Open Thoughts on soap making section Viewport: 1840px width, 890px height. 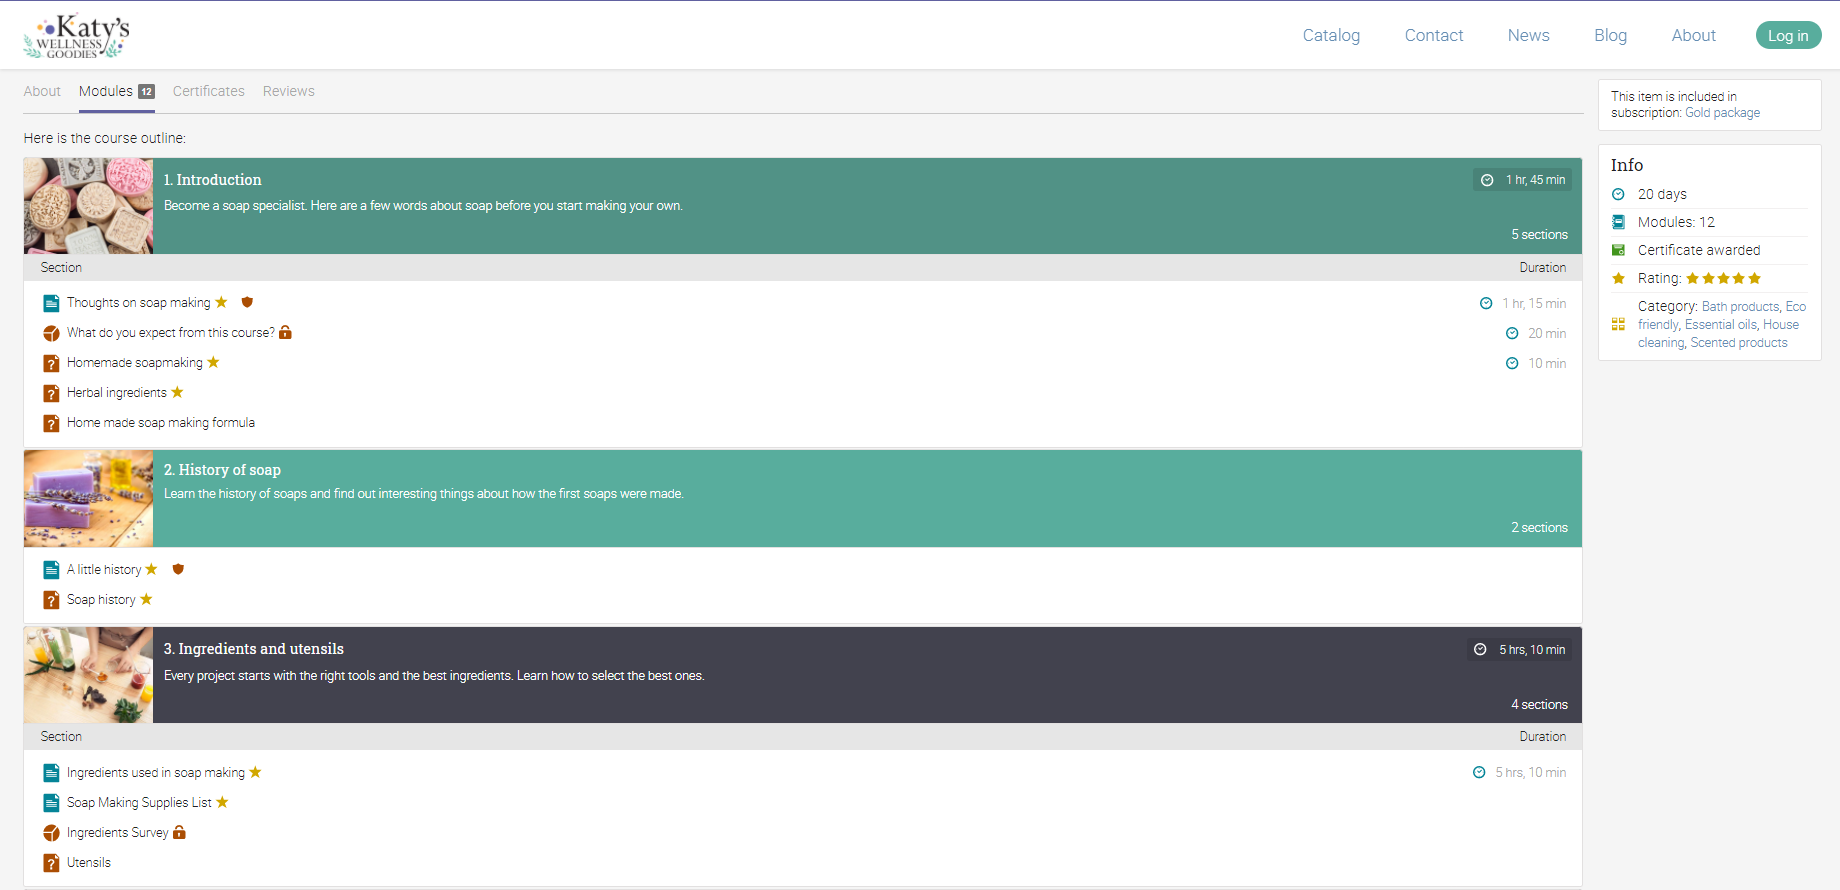click(x=139, y=303)
